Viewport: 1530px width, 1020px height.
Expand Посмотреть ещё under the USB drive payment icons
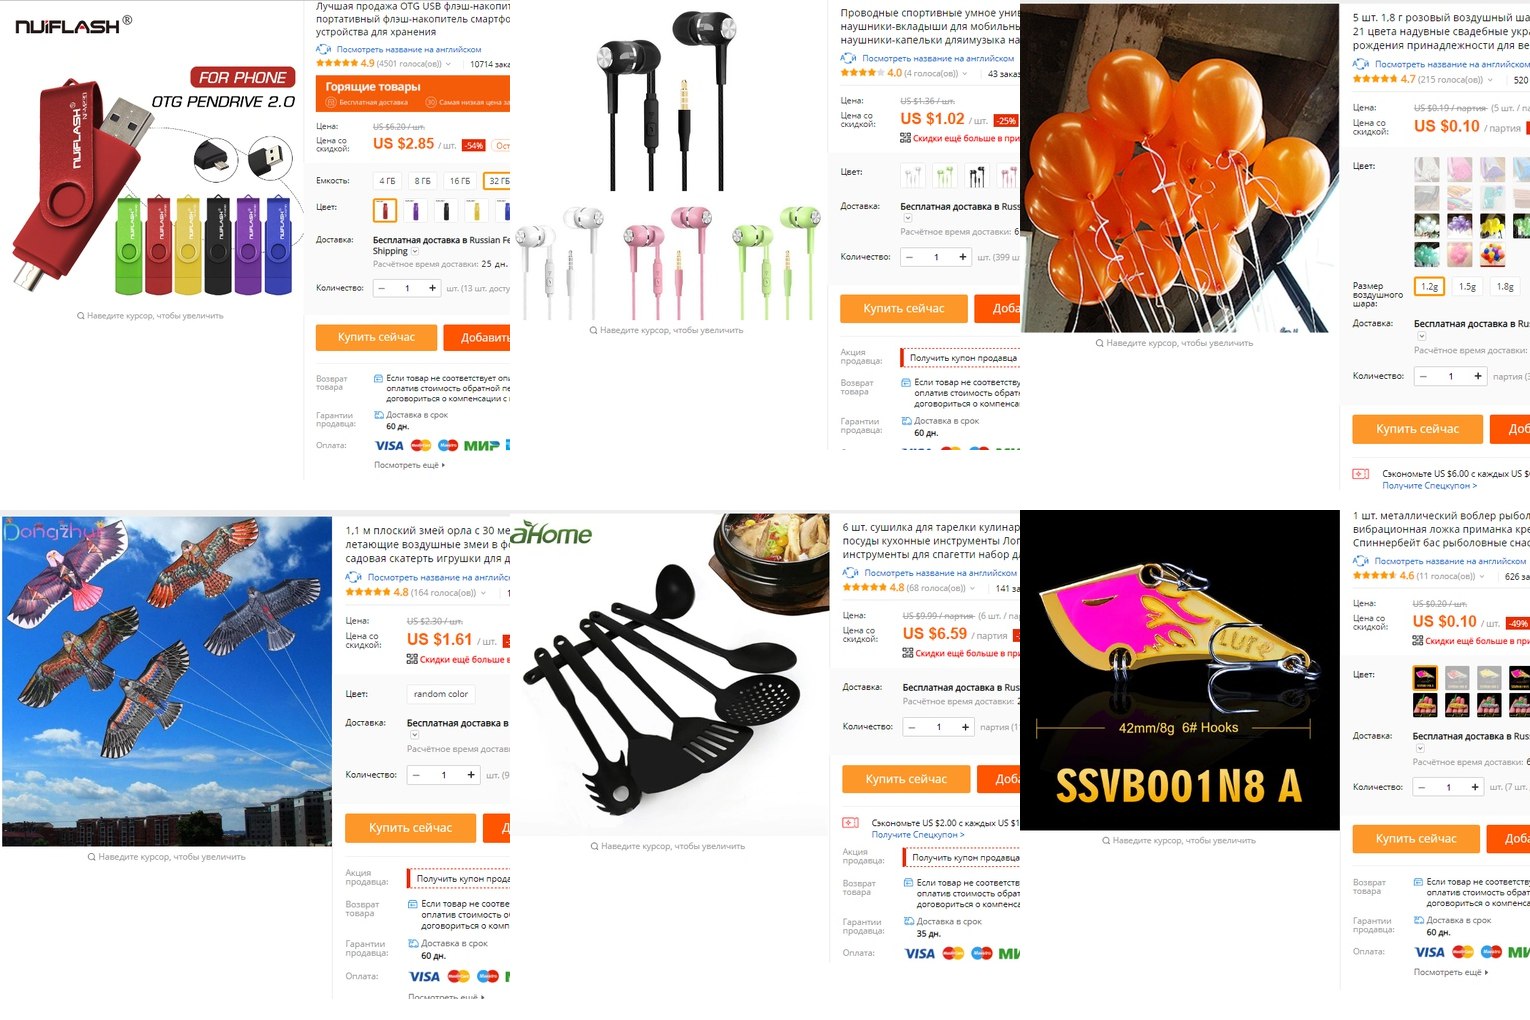coord(410,465)
